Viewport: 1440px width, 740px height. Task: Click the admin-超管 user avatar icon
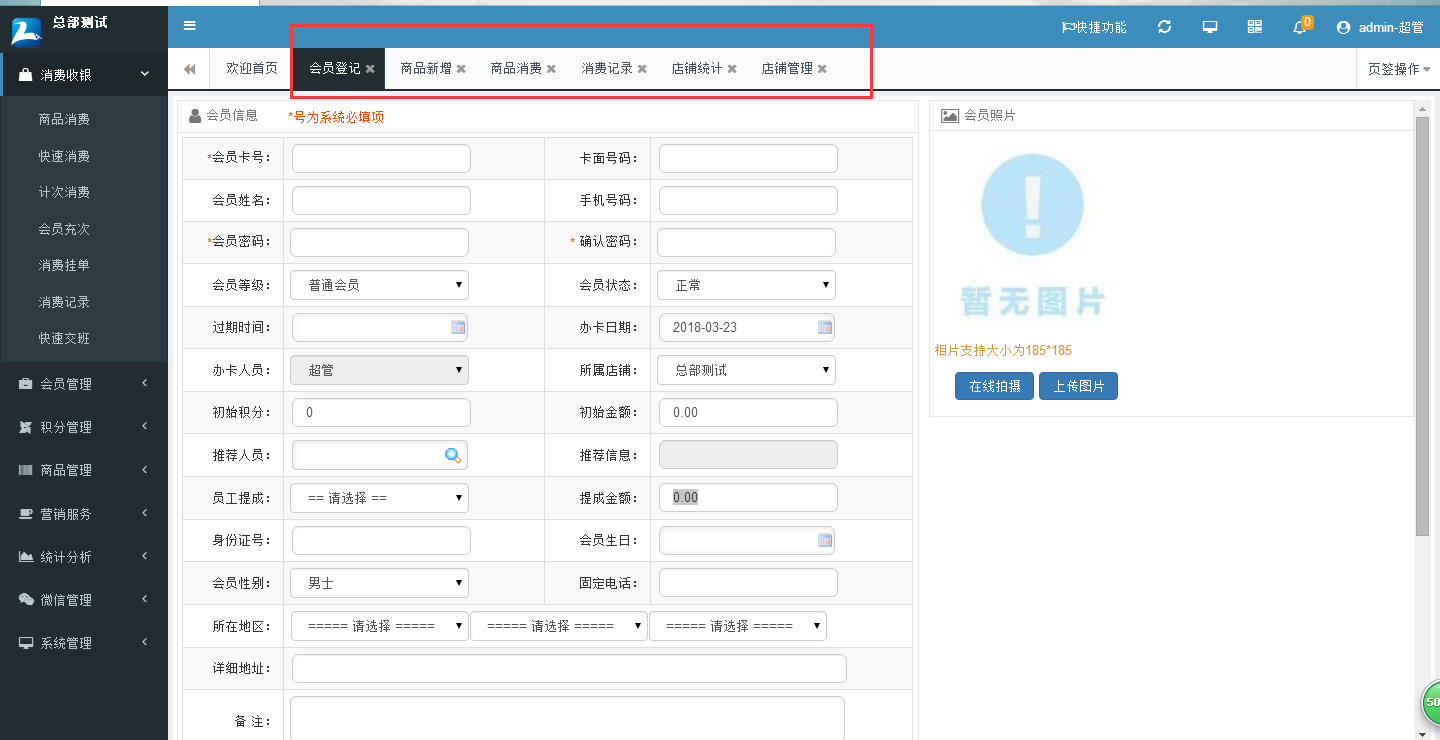click(1343, 27)
